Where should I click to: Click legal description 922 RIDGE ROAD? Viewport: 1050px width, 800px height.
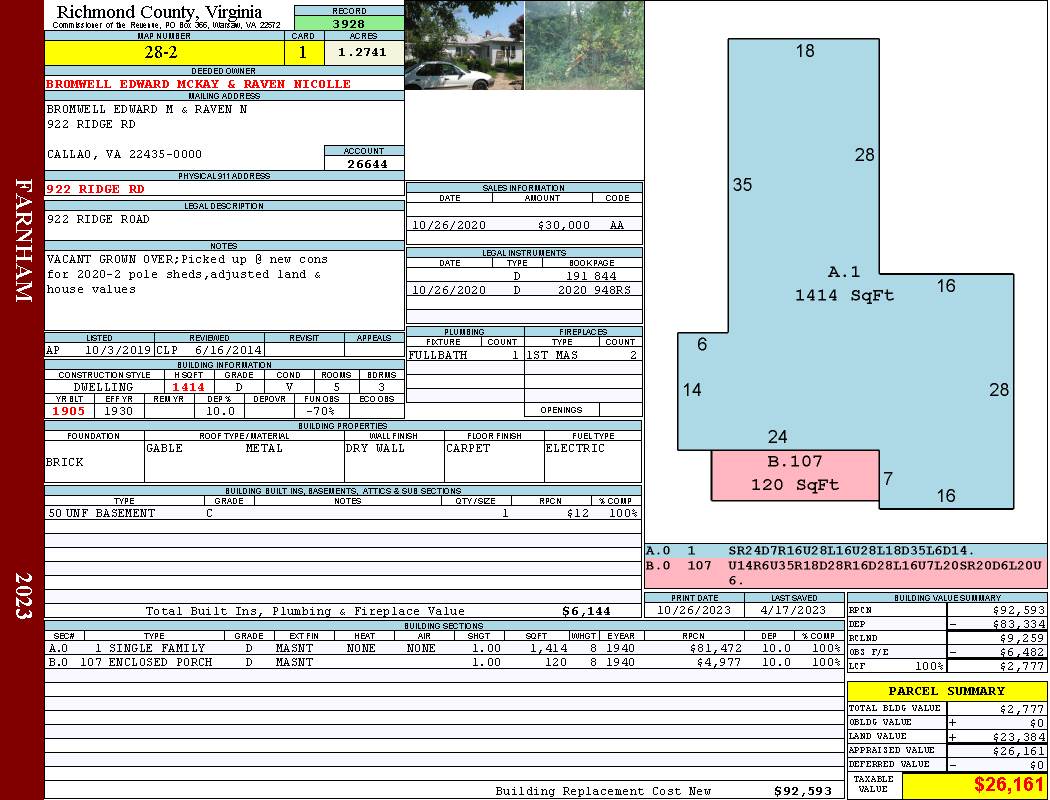[98, 220]
